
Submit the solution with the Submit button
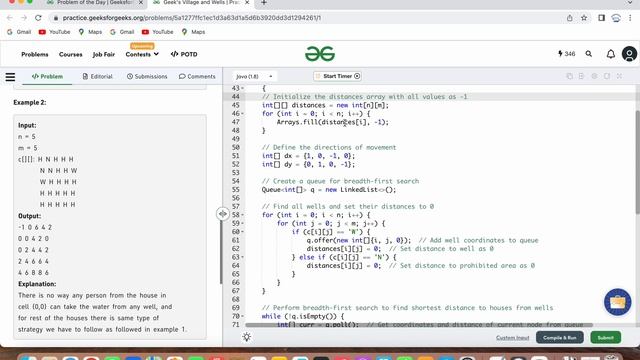[x=605, y=338]
